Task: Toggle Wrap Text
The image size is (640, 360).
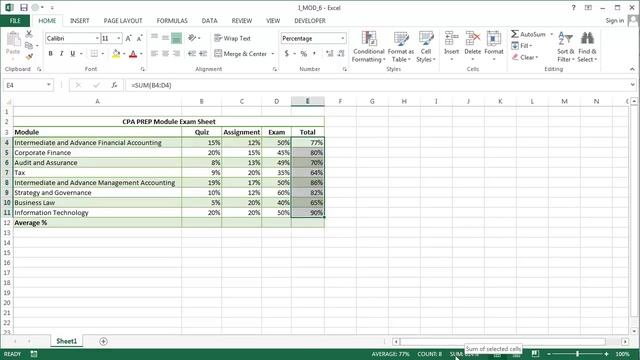Action: point(232,38)
